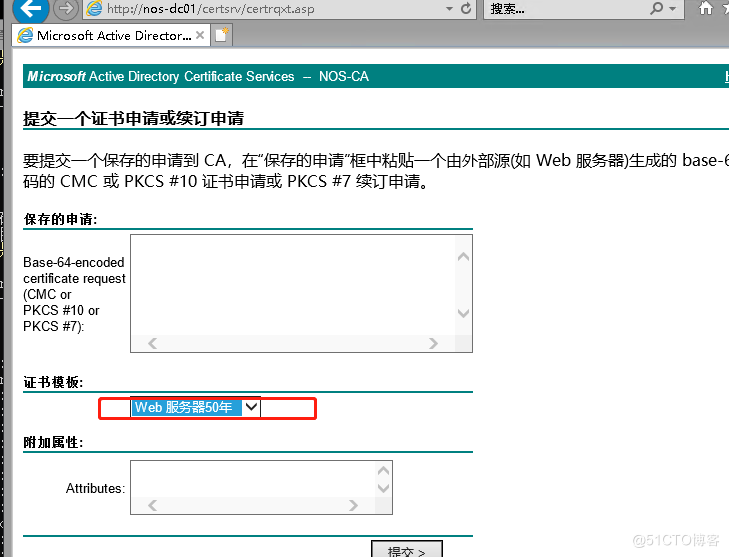Open the certificate template dropdown Web 服务器50年
729x557 pixels.
[x=195, y=407]
